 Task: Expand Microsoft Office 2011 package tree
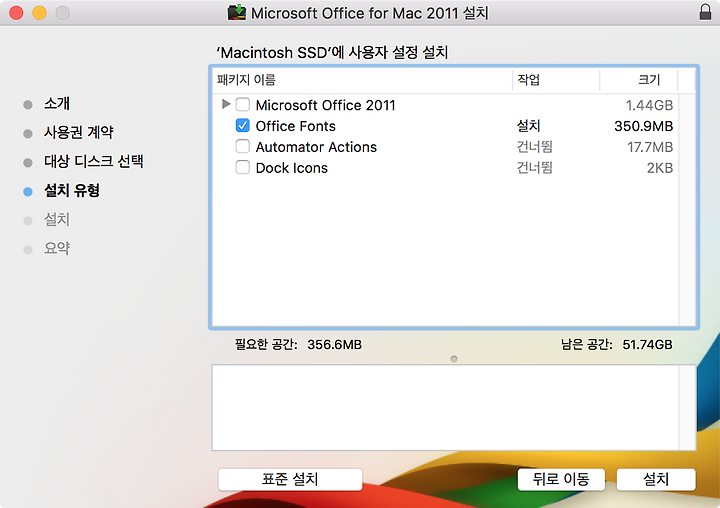pos(225,104)
